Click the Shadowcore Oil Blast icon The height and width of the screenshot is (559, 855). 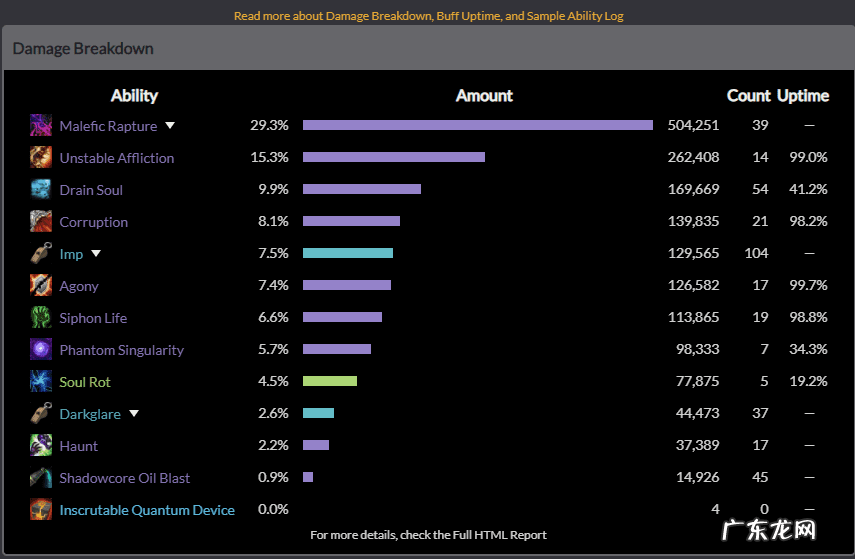click(41, 478)
